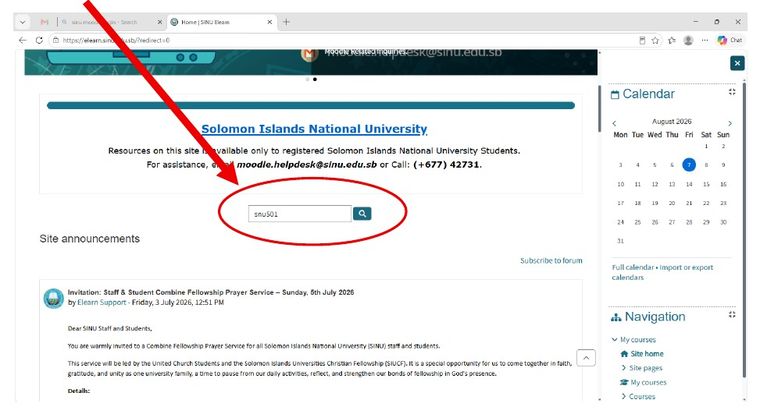The height and width of the screenshot is (414, 760).
Task: Open the Copilot Chat button
Action: tap(729, 40)
